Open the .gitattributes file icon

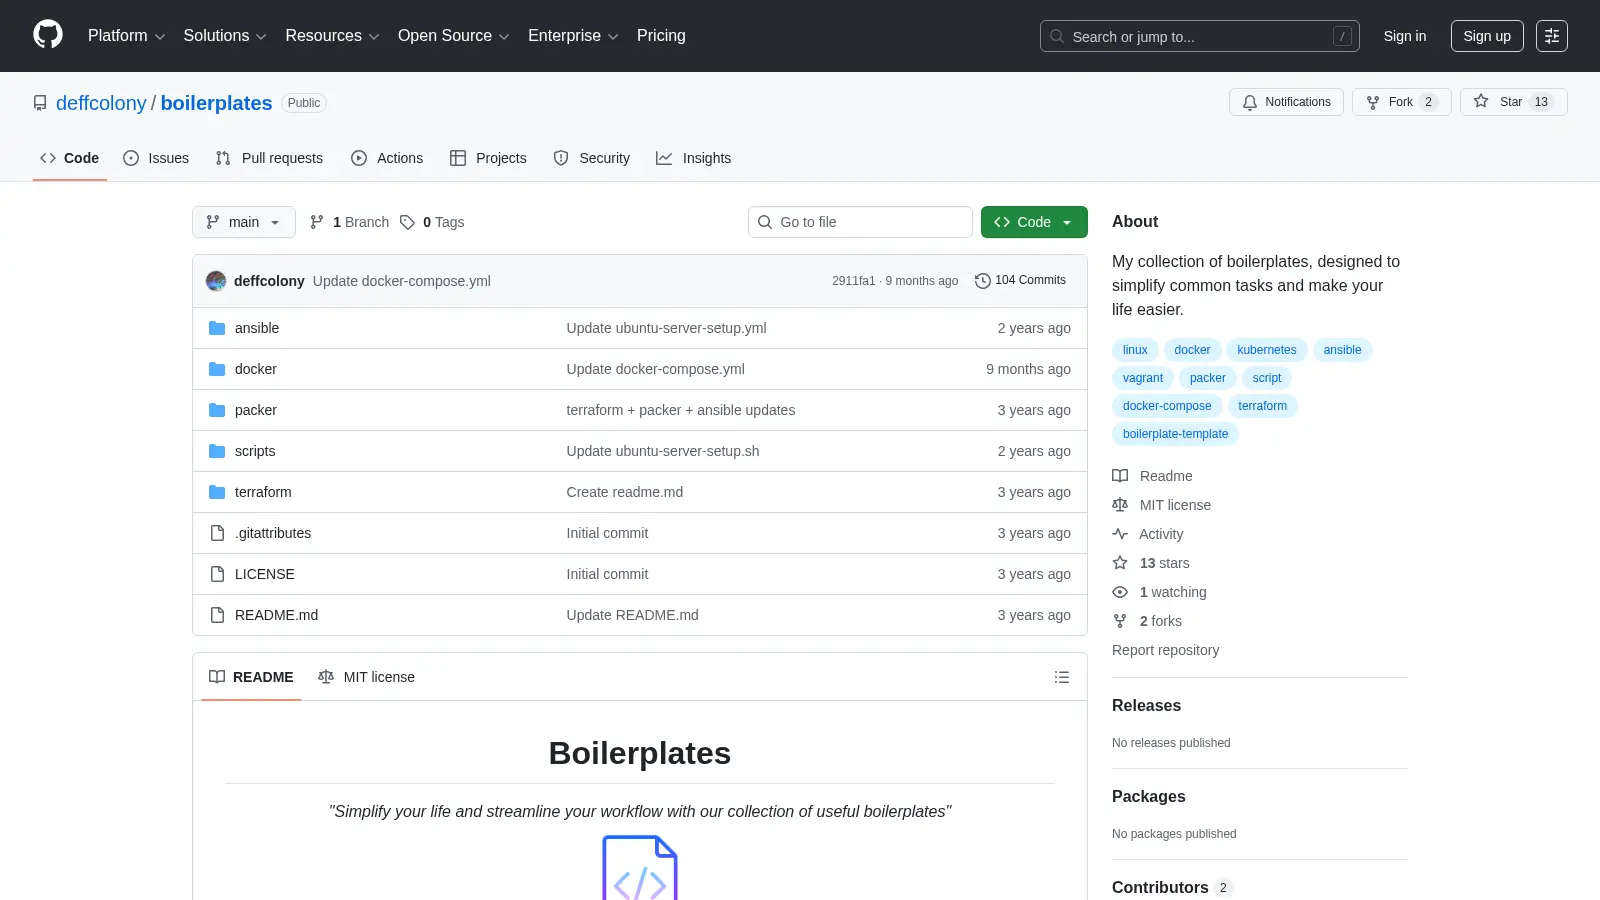click(x=217, y=533)
